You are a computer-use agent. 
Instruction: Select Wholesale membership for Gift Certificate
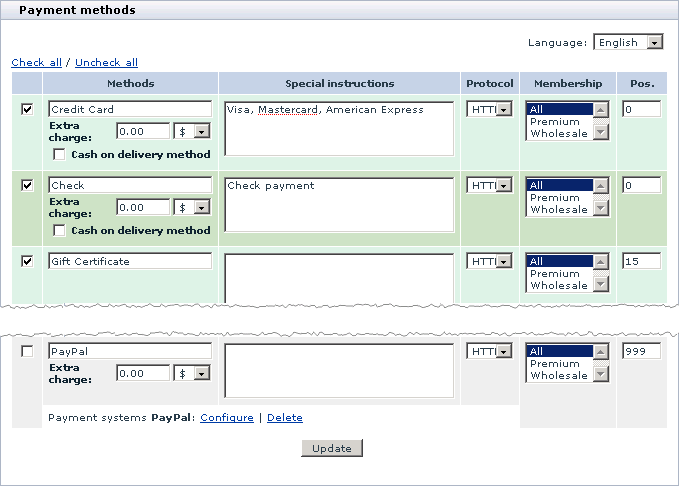(559, 285)
